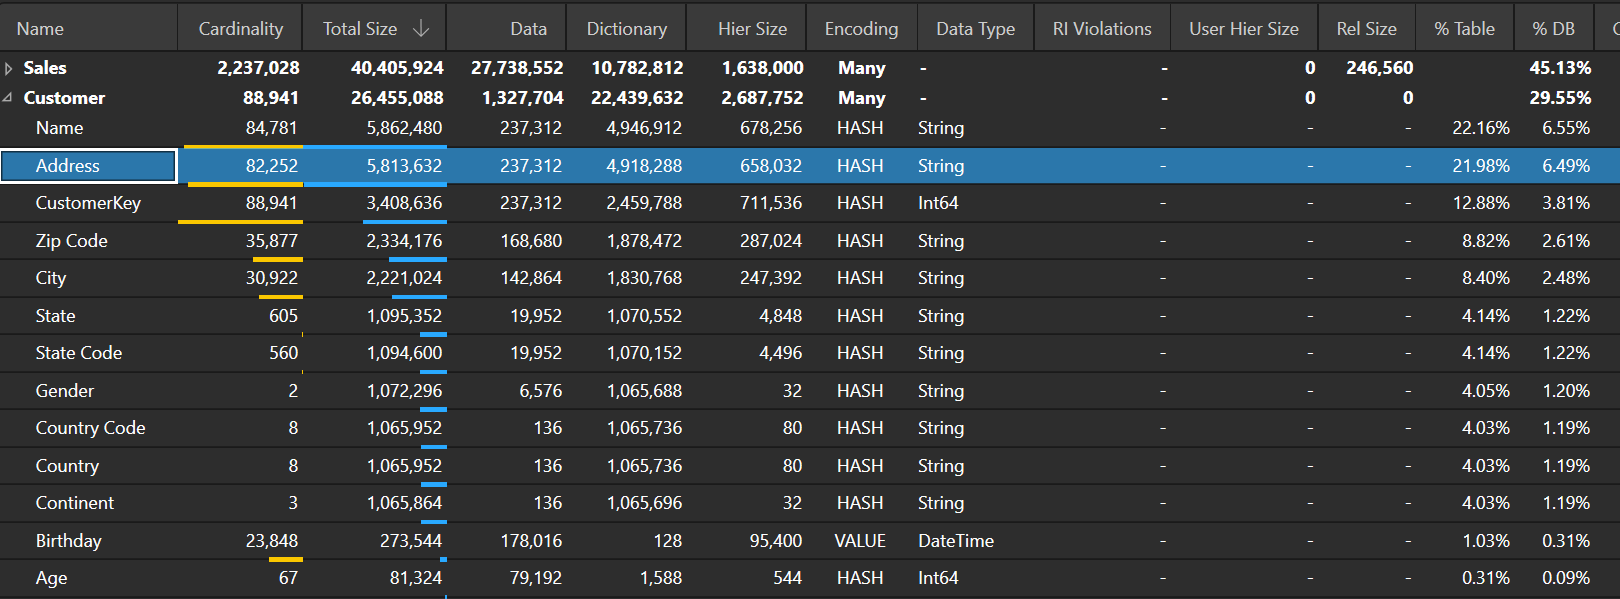Sort by the RI Violations column header
This screenshot has height=599, width=1620.
pyautogui.click(x=1101, y=29)
